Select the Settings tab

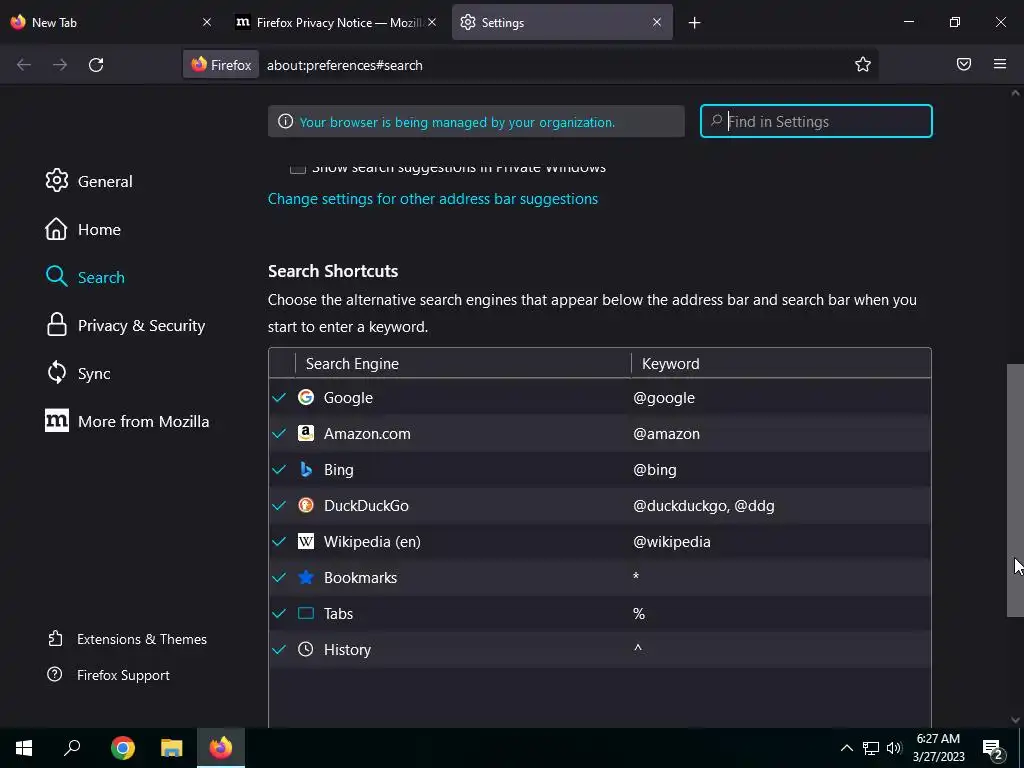[x=562, y=22]
